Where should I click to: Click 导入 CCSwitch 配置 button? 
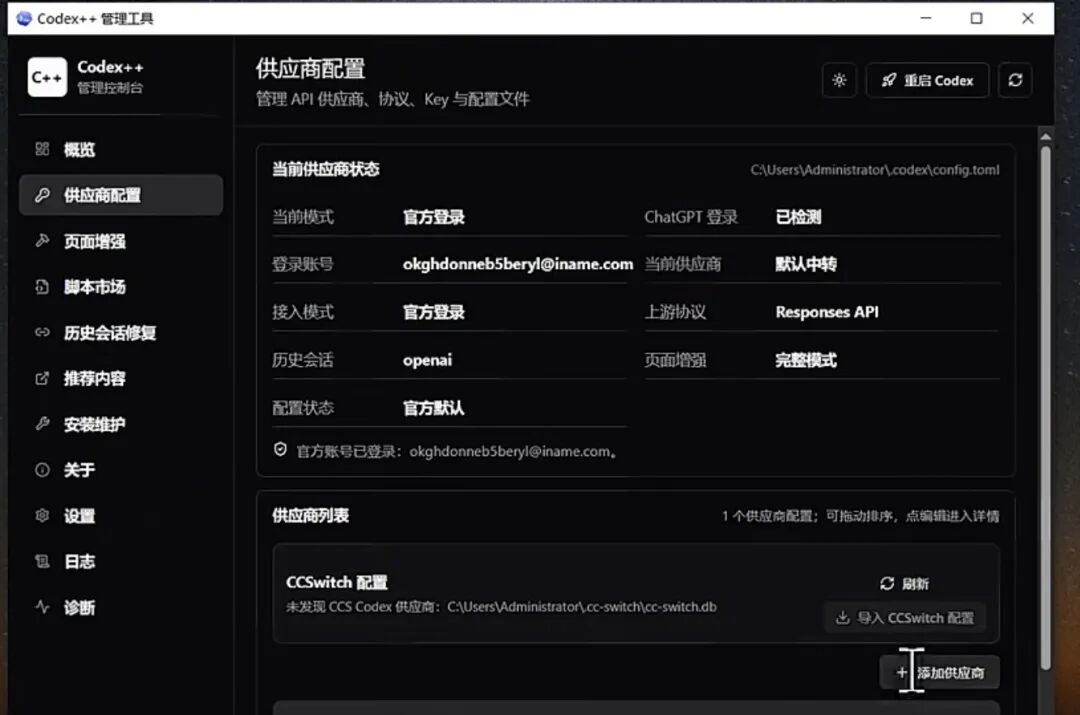pyautogui.click(x=905, y=618)
